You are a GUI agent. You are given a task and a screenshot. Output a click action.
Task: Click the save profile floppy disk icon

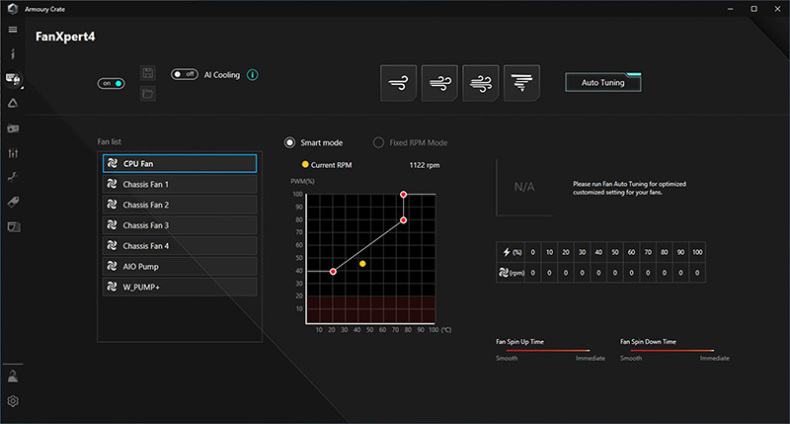[148, 73]
